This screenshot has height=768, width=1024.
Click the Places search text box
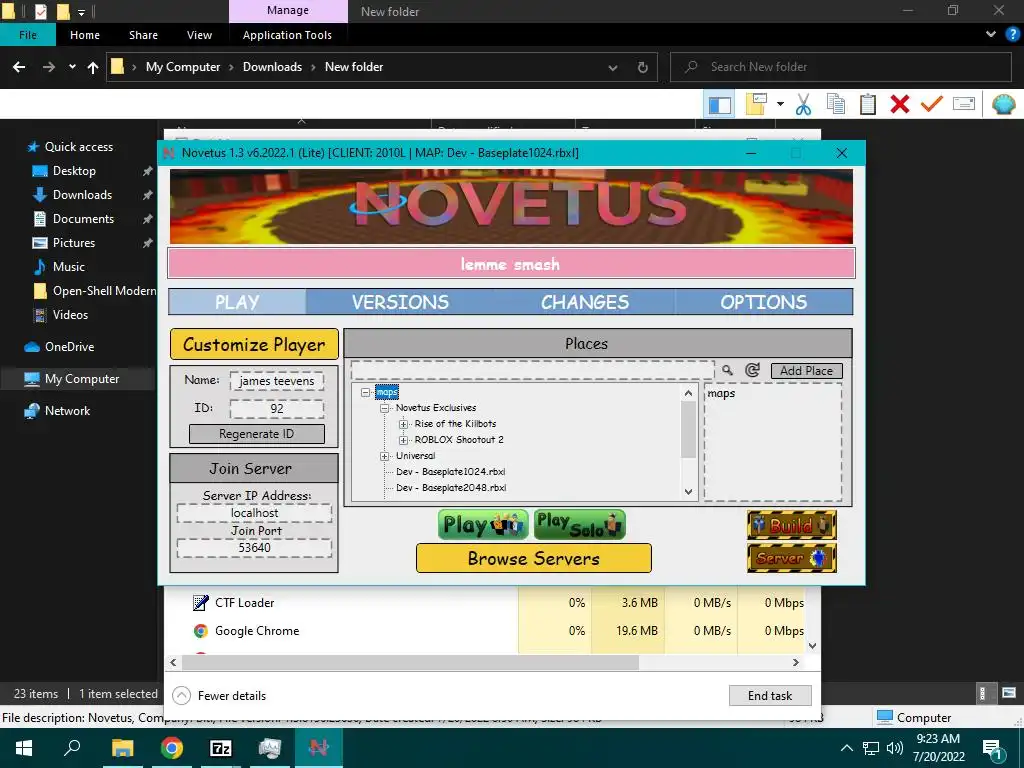[x=532, y=370]
